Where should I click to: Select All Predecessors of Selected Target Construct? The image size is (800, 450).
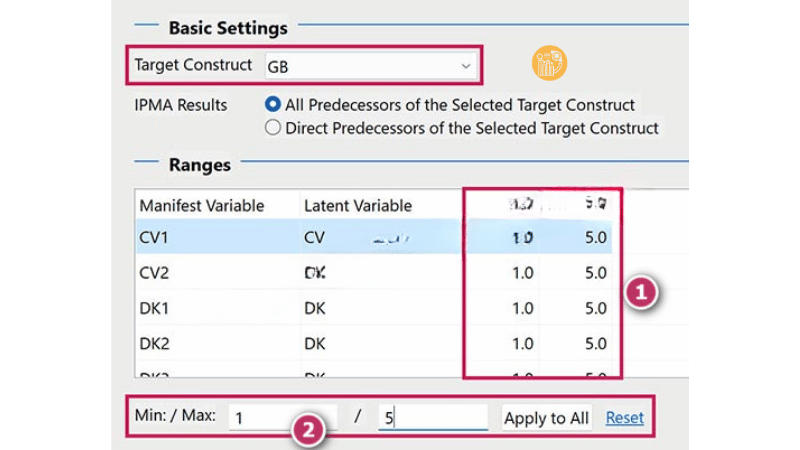[272, 104]
